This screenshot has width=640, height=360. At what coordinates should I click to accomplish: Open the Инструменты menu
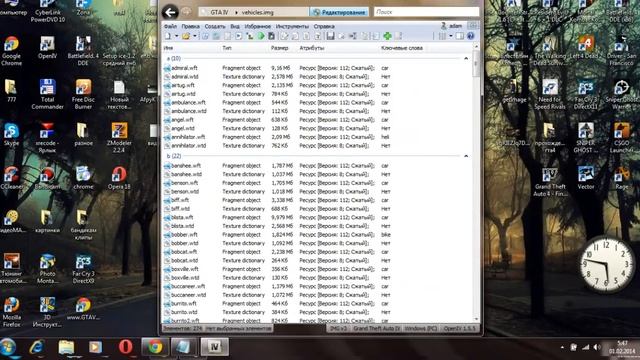click(292, 26)
